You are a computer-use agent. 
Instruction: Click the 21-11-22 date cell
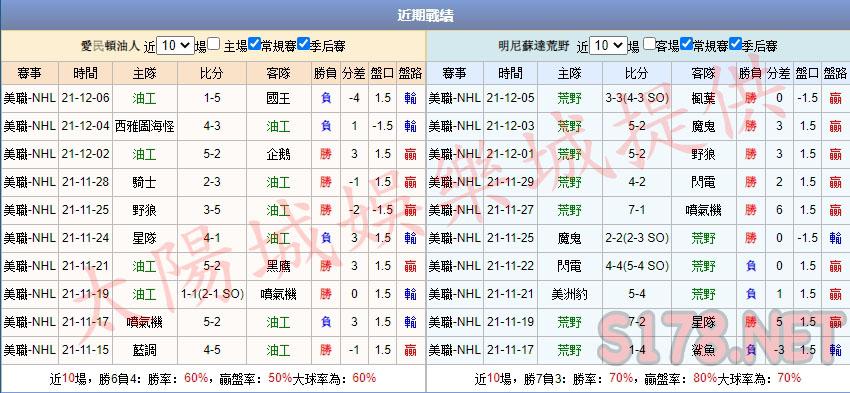[x=510, y=266]
